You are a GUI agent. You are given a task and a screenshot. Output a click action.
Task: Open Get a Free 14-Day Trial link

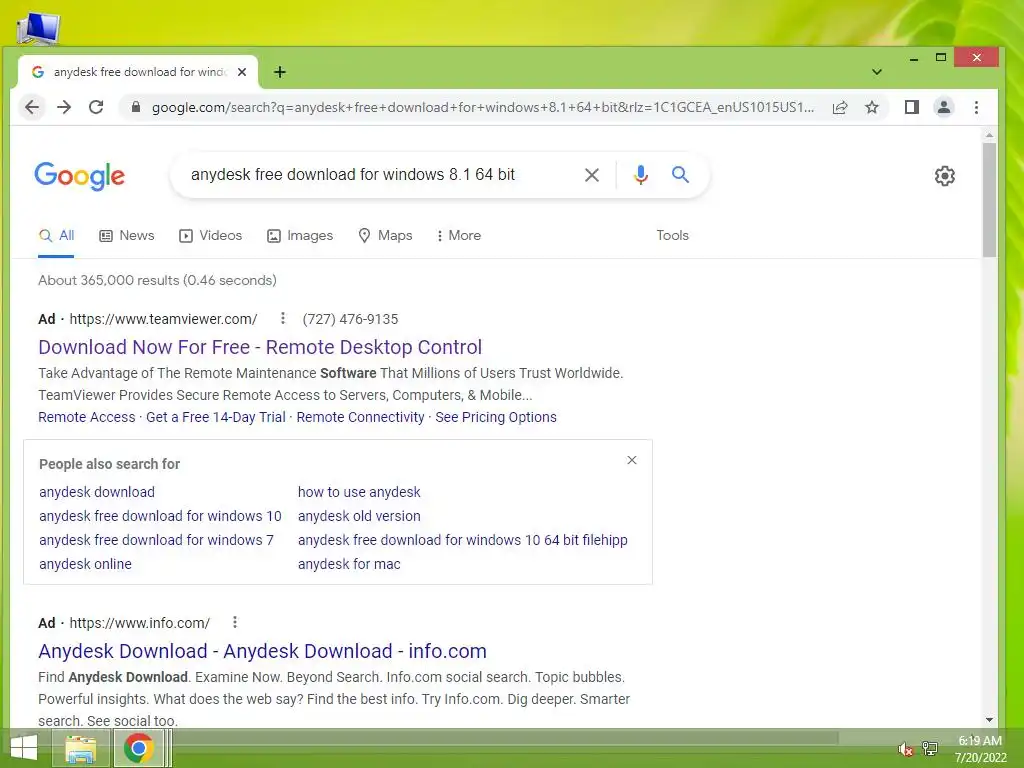point(216,417)
